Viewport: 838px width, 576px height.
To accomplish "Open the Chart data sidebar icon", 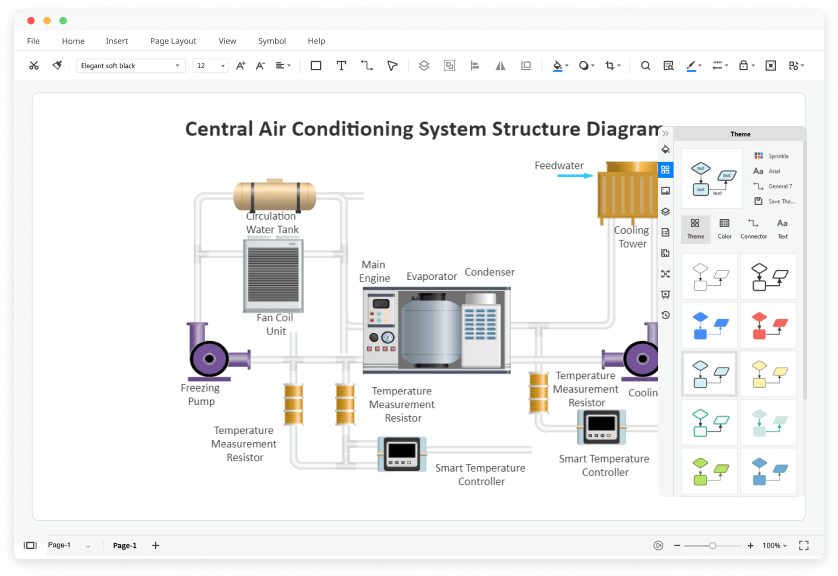I will click(665, 253).
